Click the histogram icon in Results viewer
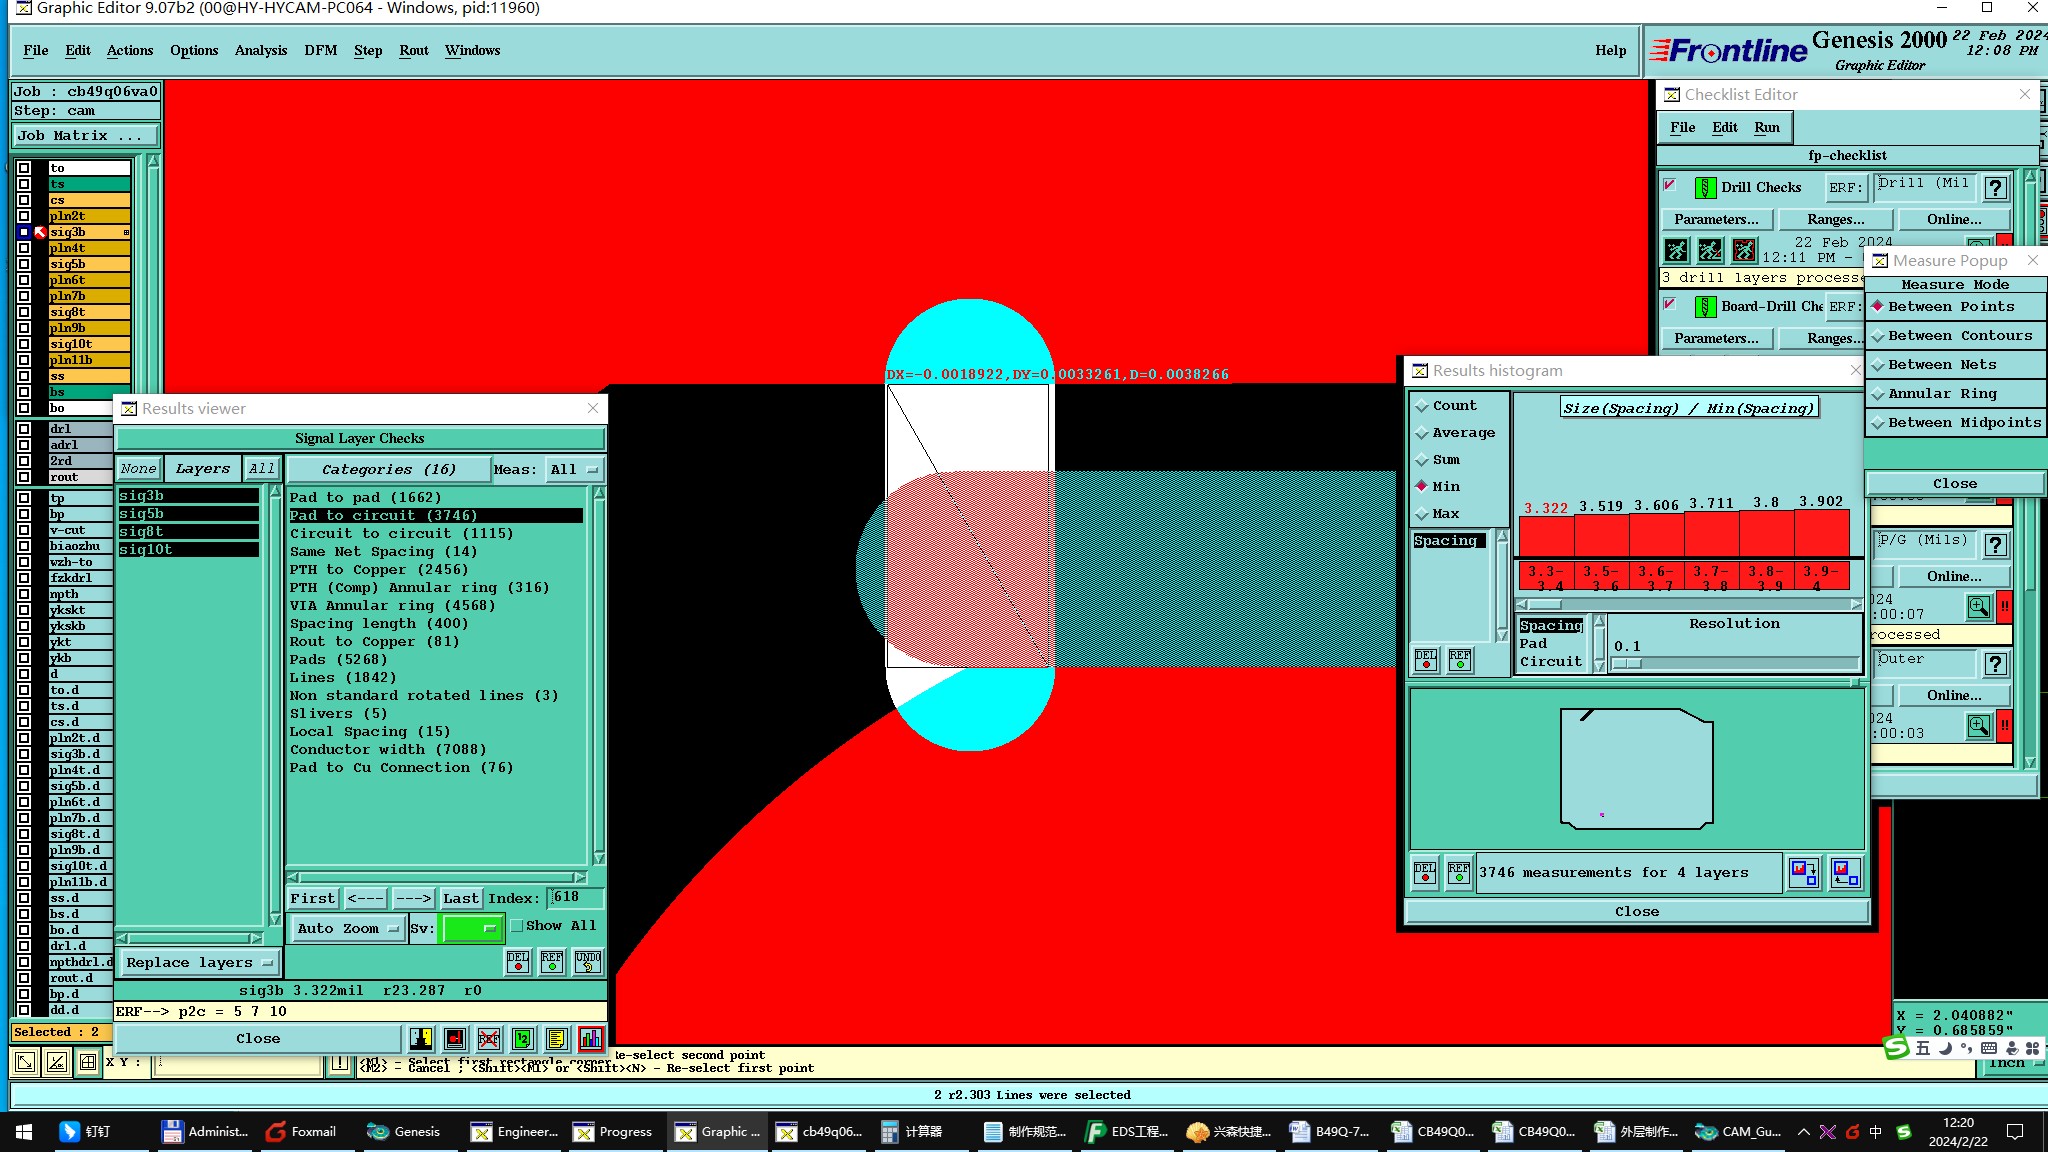The height and width of the screenshot is (1152, 2048). (591, 1039)
